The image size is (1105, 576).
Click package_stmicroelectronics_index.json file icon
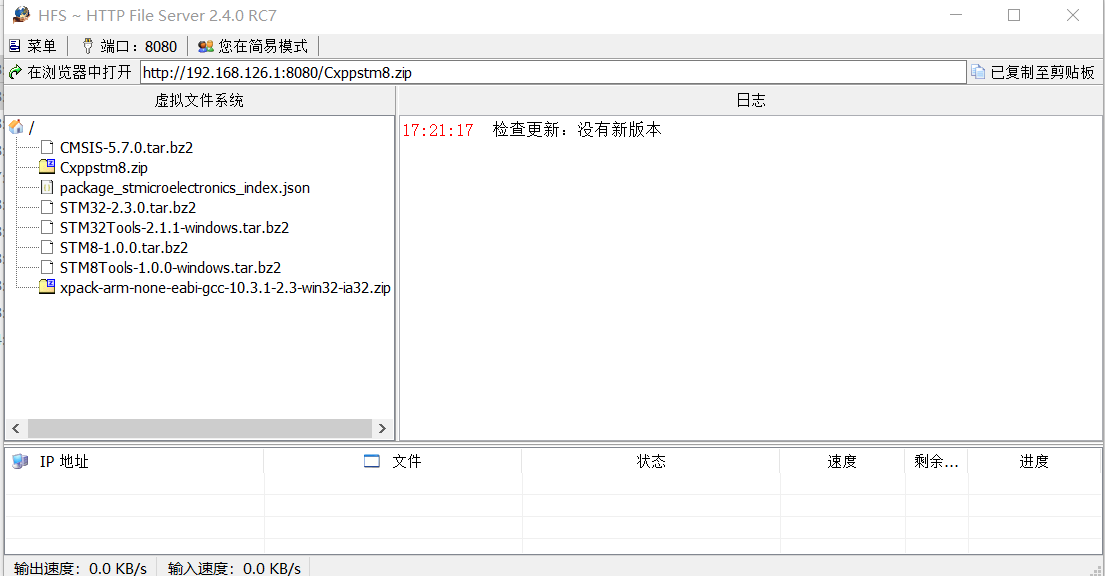(x=47, y=187)
